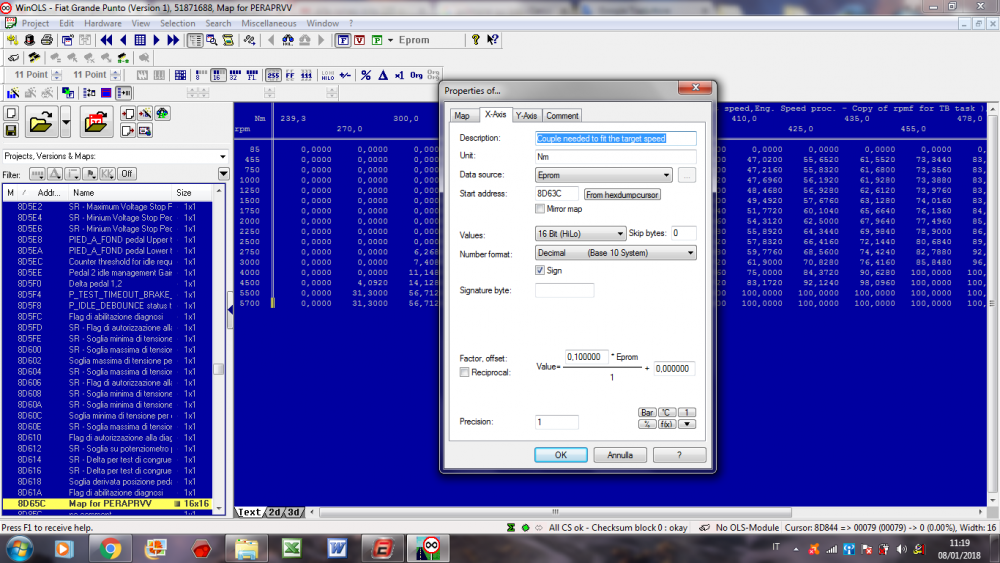The width and height of the screenshot is (1000, 563).
Task: Click the Start address input field
Action: (x=557, y=194)
